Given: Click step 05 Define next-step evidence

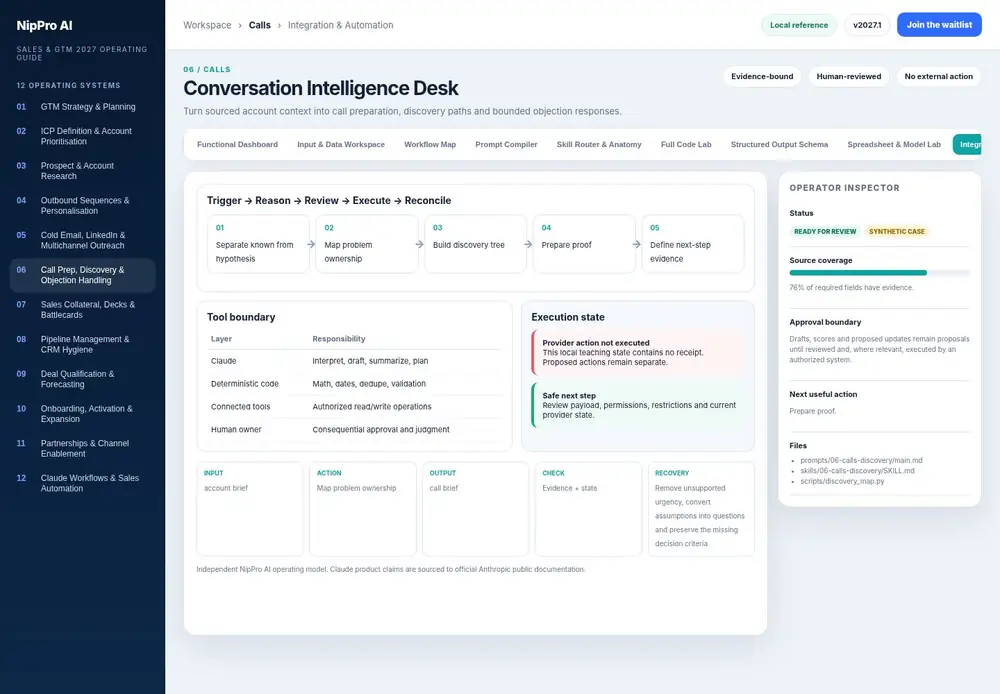Looking at the screenshot, I should [693, 244].
